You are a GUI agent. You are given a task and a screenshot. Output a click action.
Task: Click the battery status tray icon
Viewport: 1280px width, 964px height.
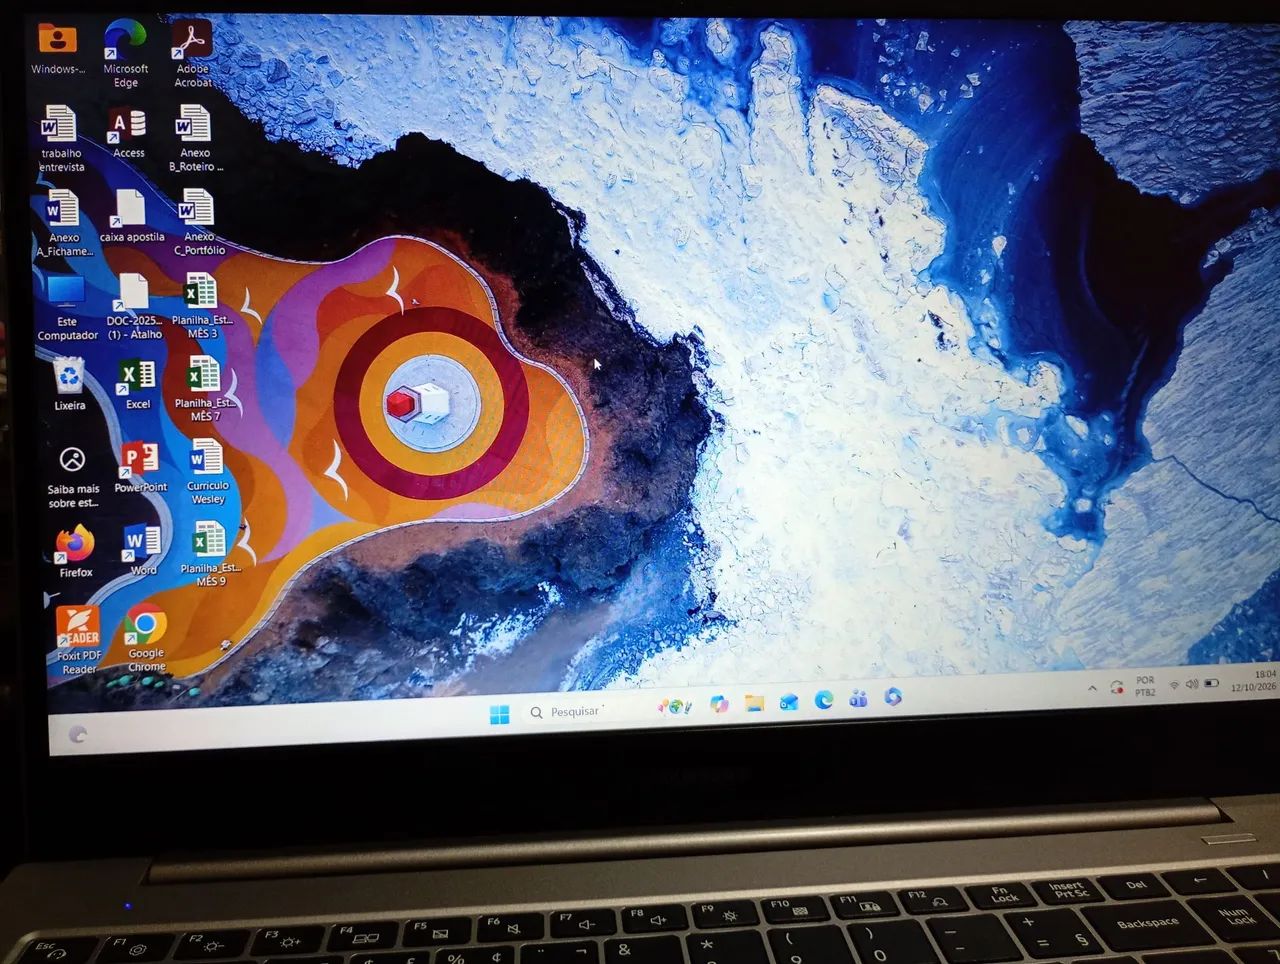click(x=1212, y=683)
